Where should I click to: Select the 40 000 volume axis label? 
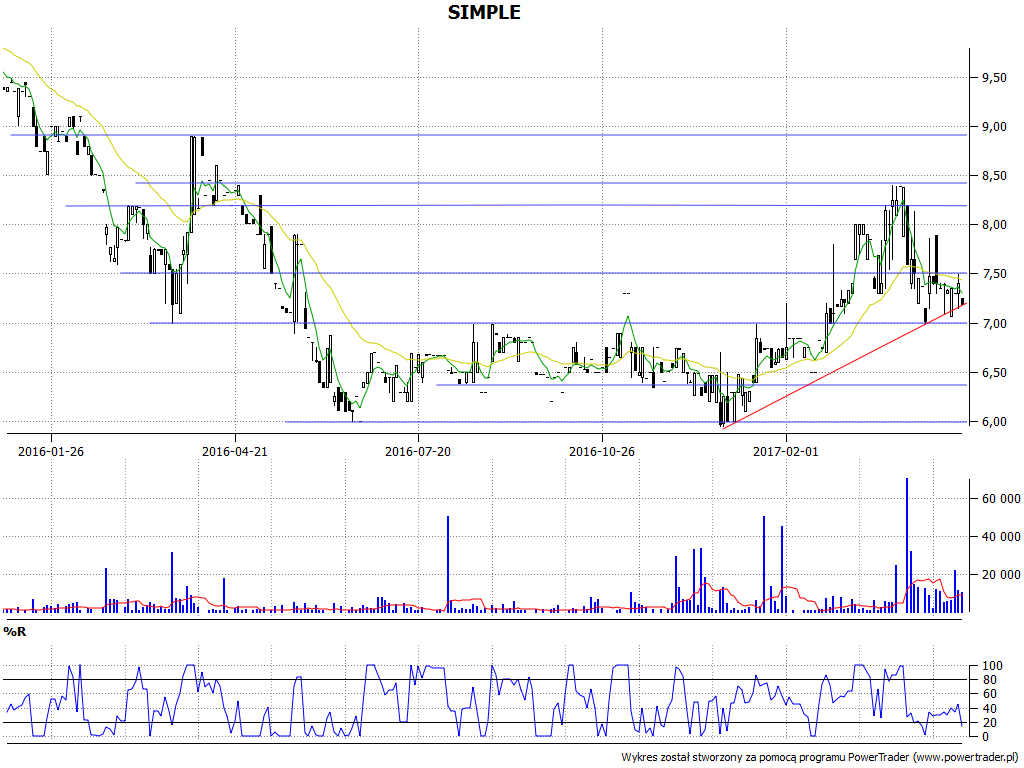[1000, 537]
